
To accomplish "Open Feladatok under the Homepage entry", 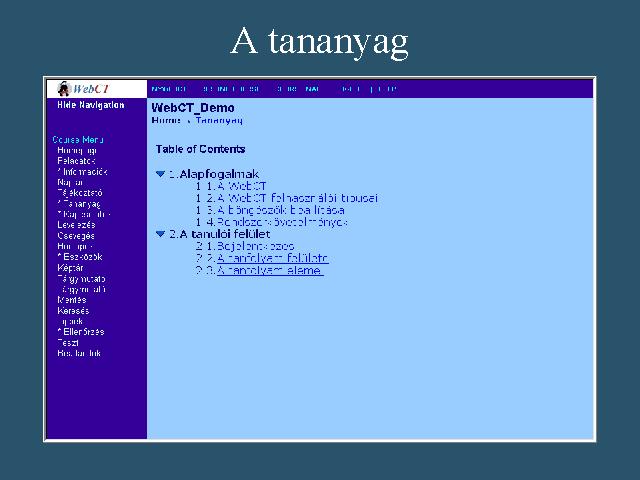I will (x=76, y=161).
